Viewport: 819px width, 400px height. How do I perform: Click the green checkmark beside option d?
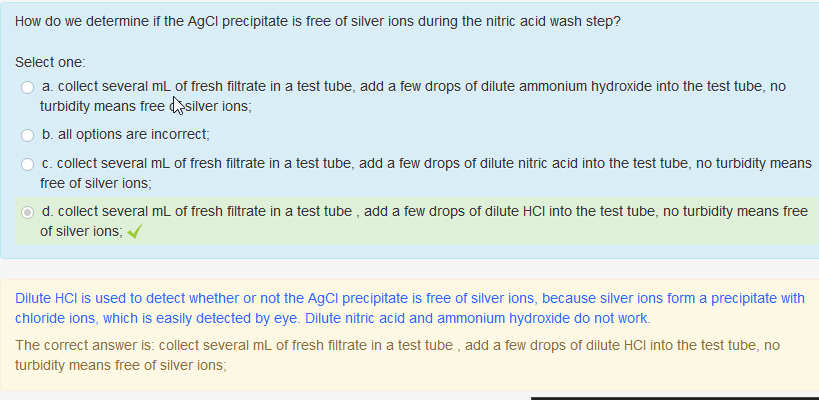[x=134, y=231]
